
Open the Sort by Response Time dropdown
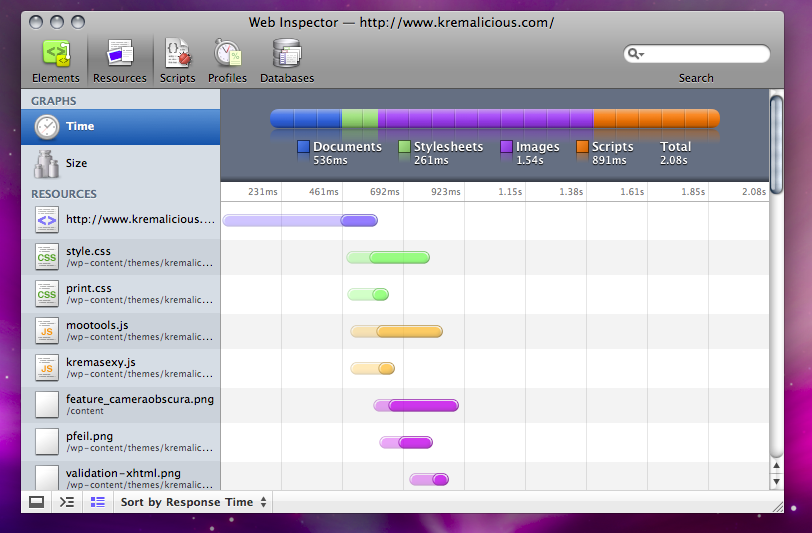click(x=193, y=502)
